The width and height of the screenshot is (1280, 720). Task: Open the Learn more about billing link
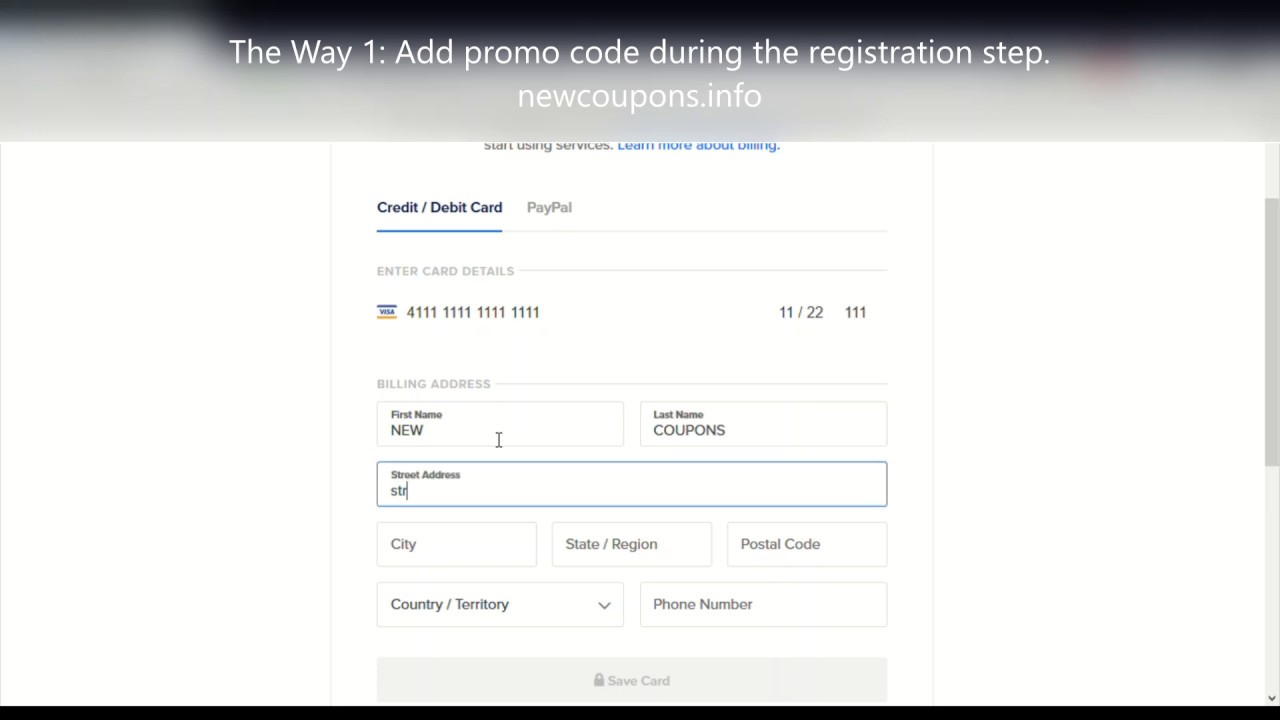click(698, 146)
